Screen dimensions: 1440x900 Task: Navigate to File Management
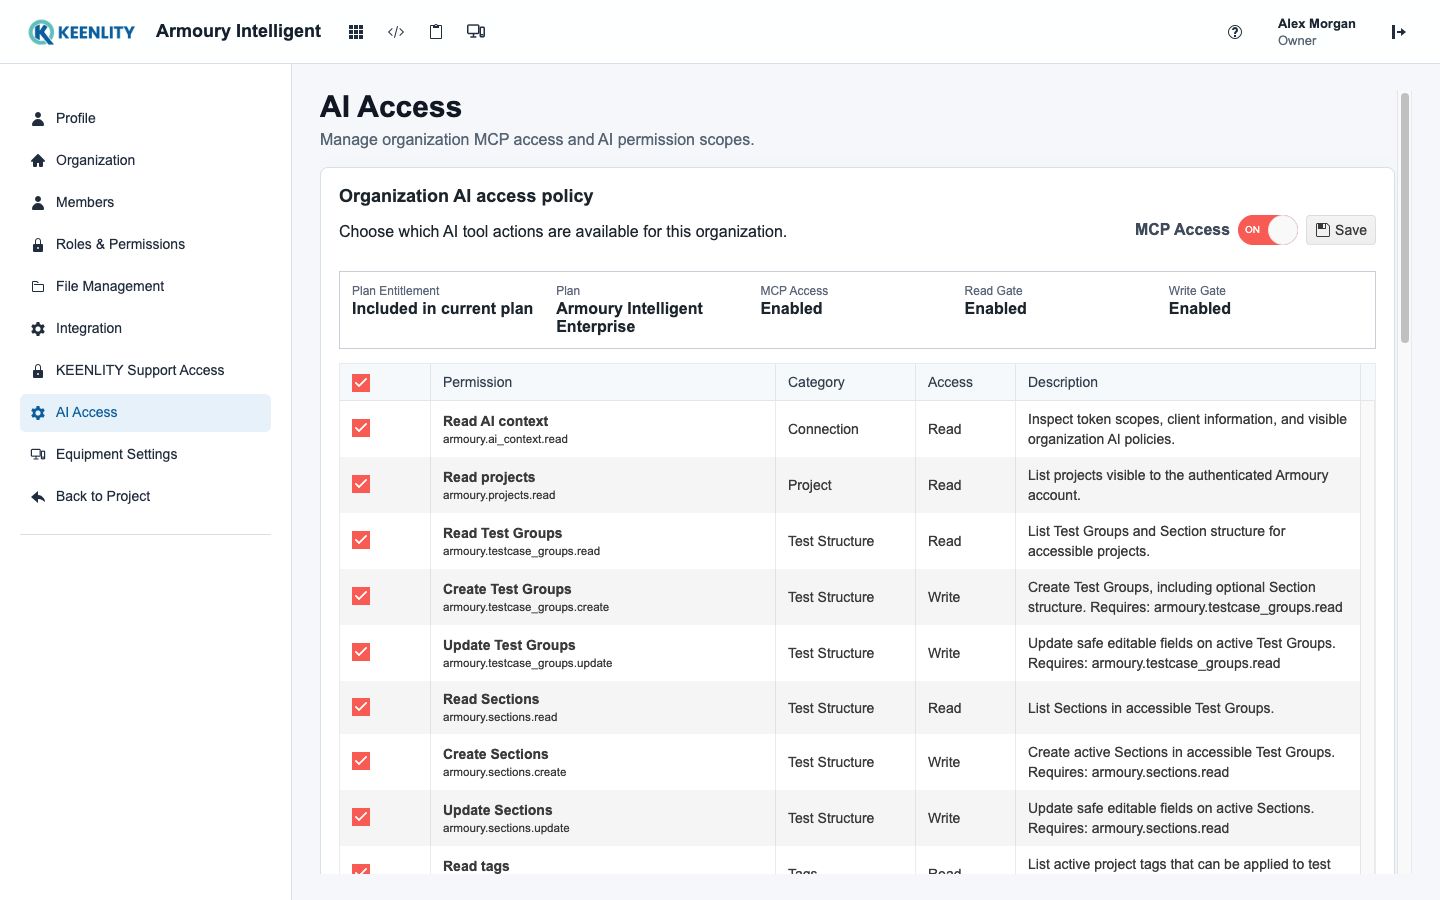tap(145, 286)
